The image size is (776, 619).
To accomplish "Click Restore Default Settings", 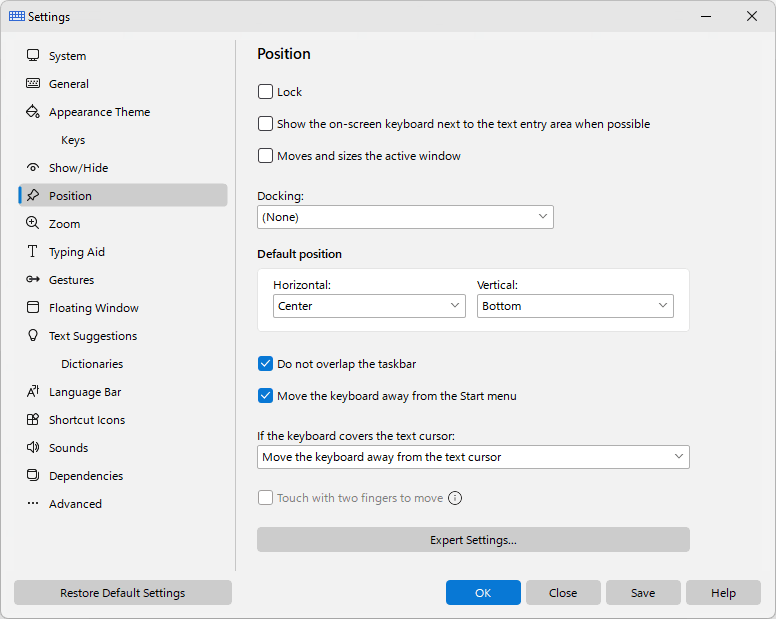I will 123,592.
